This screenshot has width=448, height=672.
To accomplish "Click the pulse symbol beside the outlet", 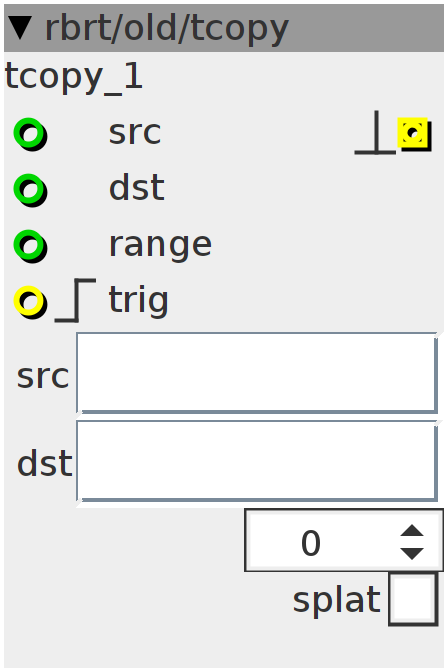I will pos(375,132).
